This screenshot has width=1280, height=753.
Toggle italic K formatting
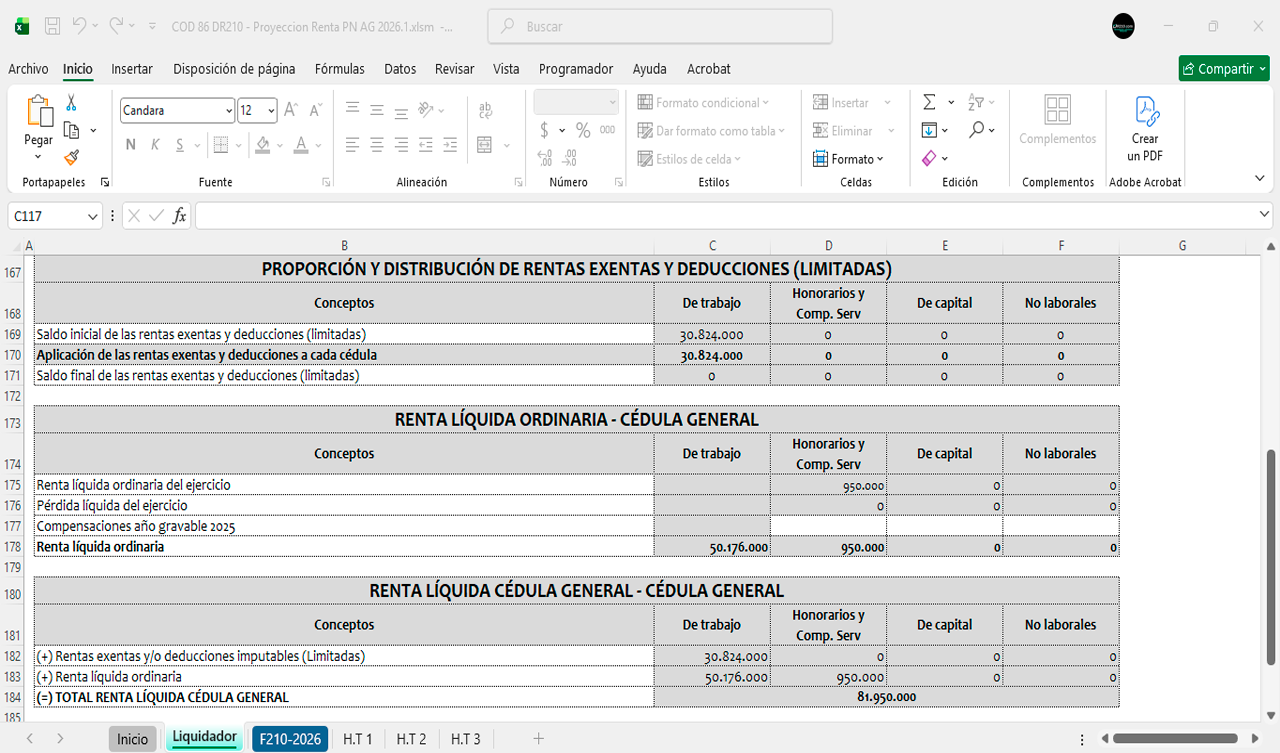click(155, 145)
